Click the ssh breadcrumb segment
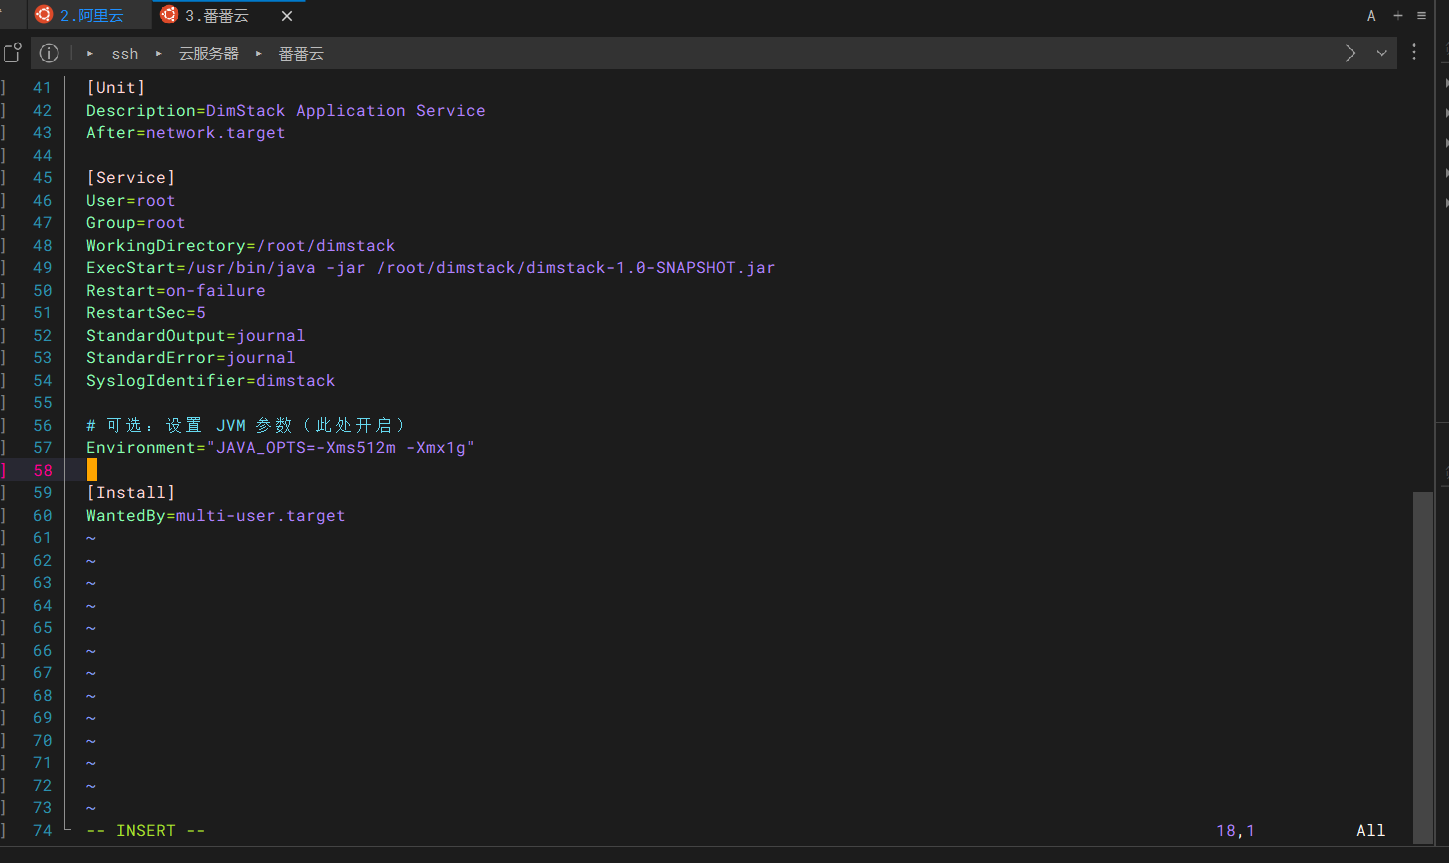The height and width of the screenshot is (863, 1449). pyautogui.click(x=125, y=54)
